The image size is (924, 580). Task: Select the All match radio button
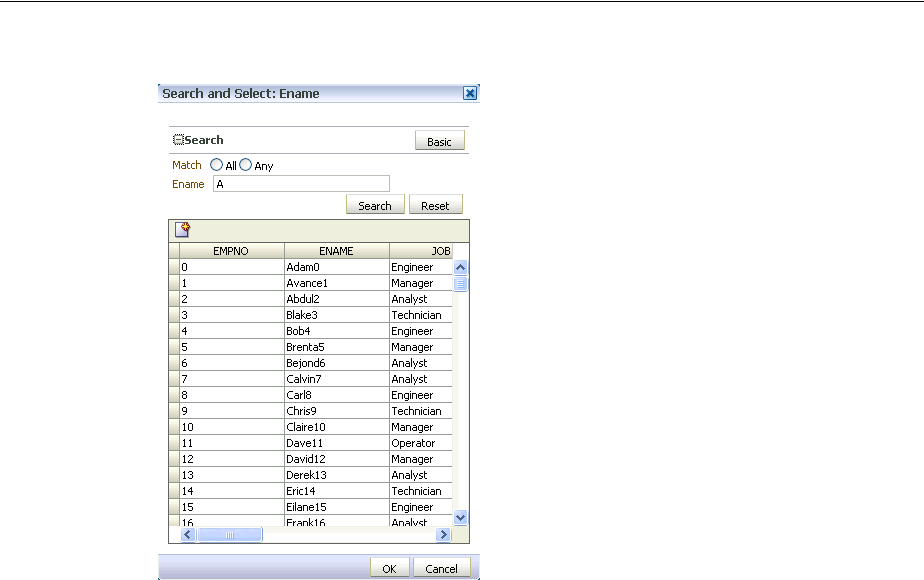pyautogui.click(x=216, y=165)
